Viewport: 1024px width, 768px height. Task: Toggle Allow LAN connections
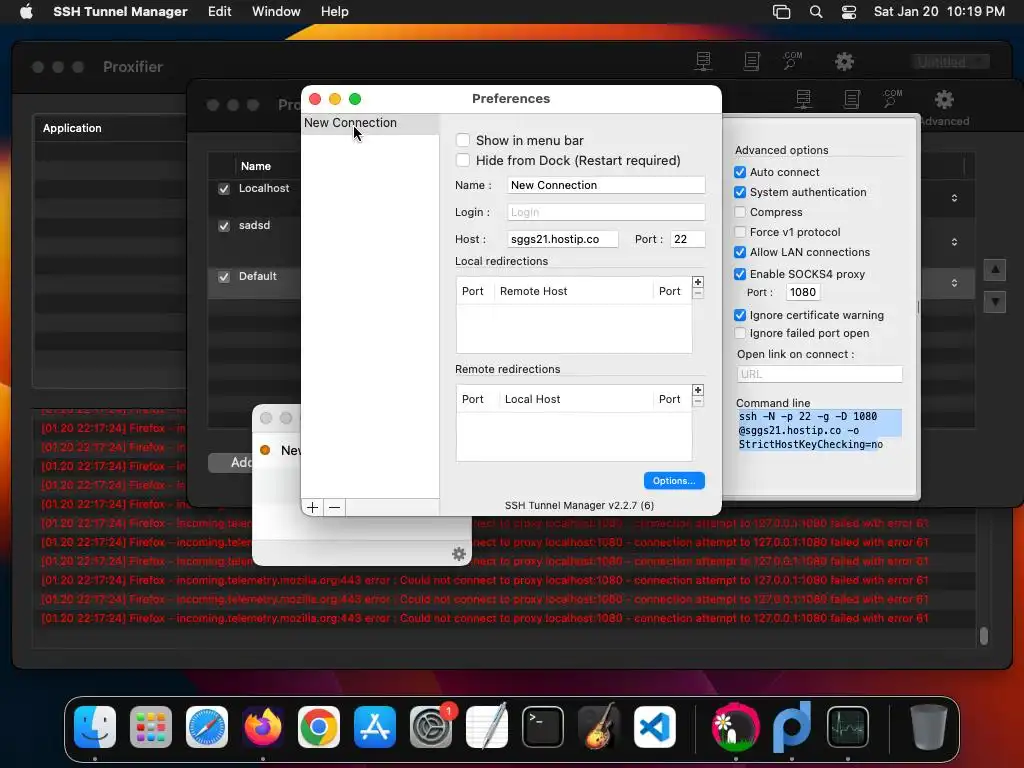[740, 252]
